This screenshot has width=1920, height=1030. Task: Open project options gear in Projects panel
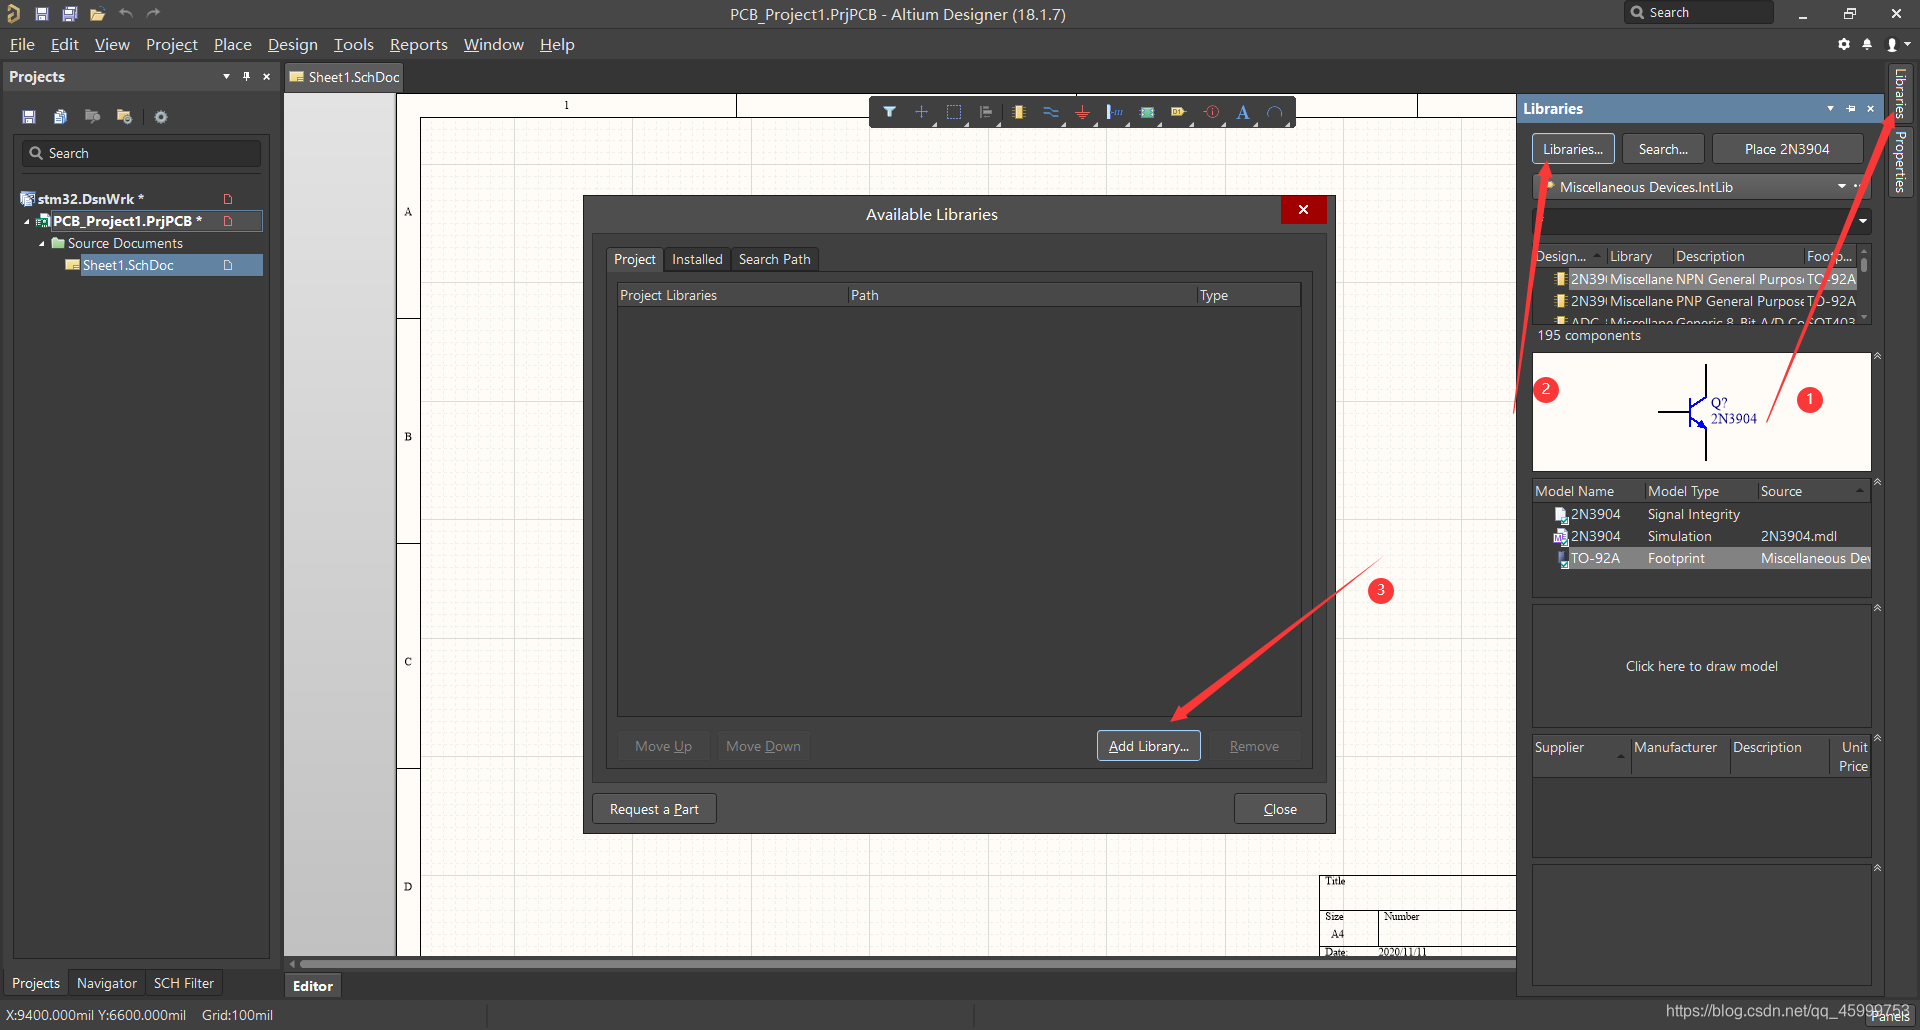coord(161,117)
